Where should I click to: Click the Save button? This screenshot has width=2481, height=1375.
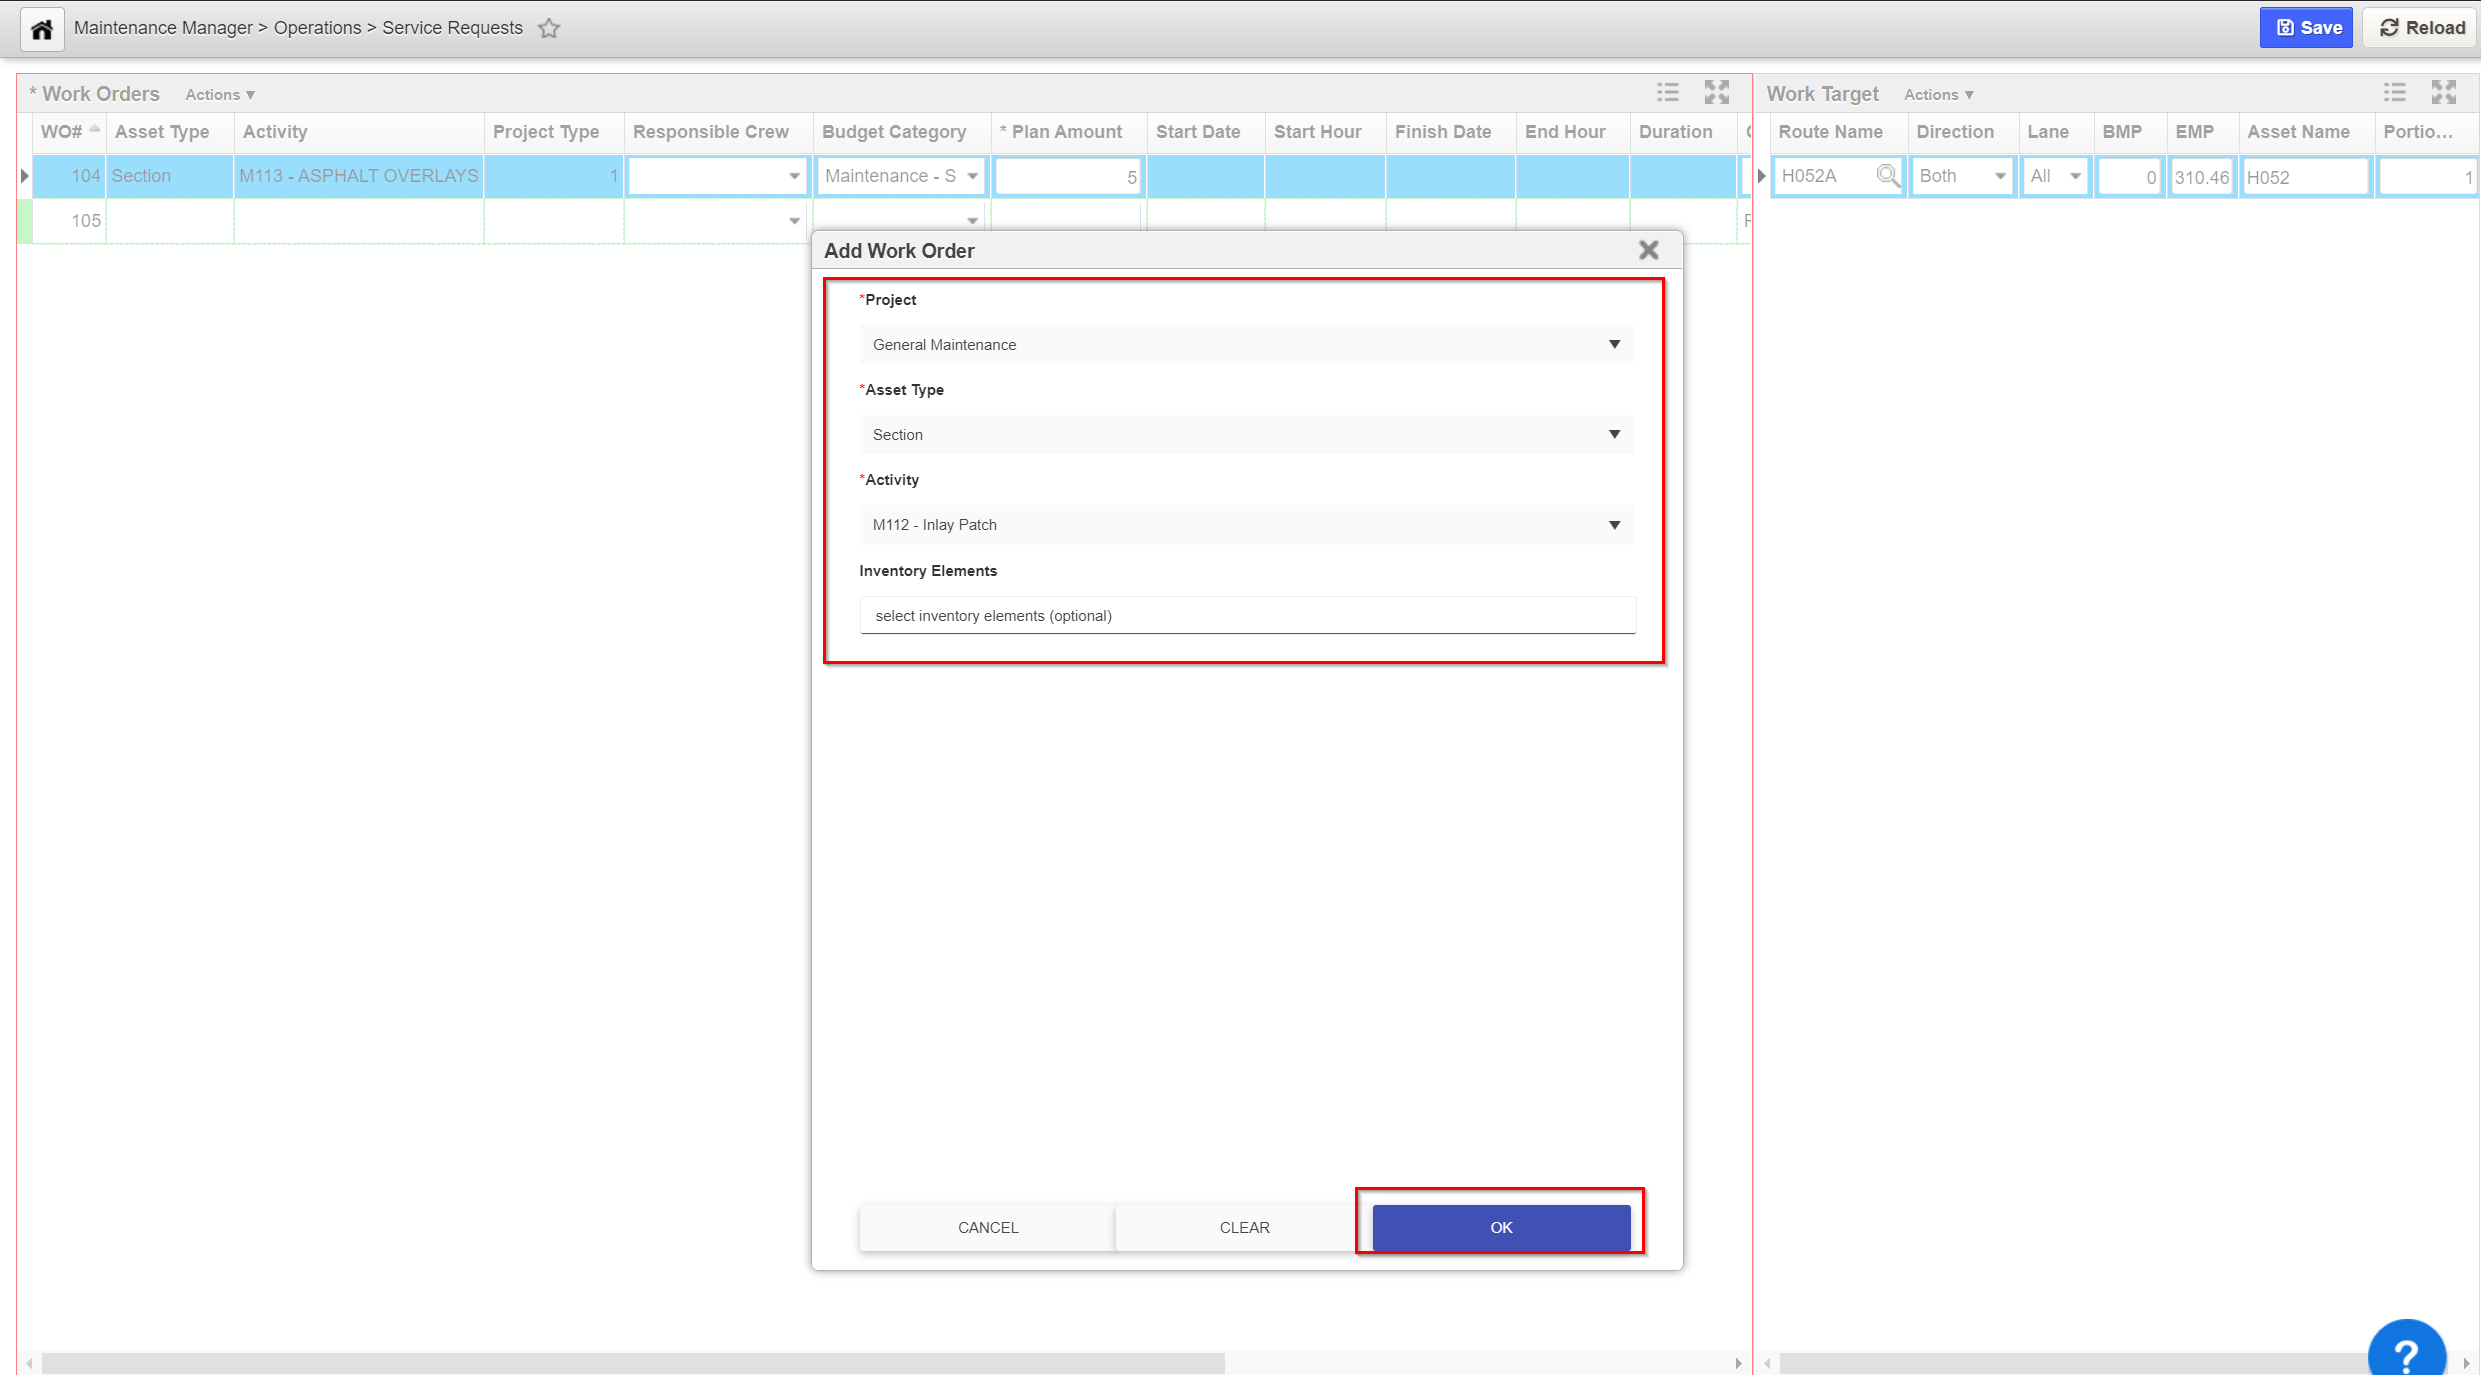click(x=2306, y=28)
